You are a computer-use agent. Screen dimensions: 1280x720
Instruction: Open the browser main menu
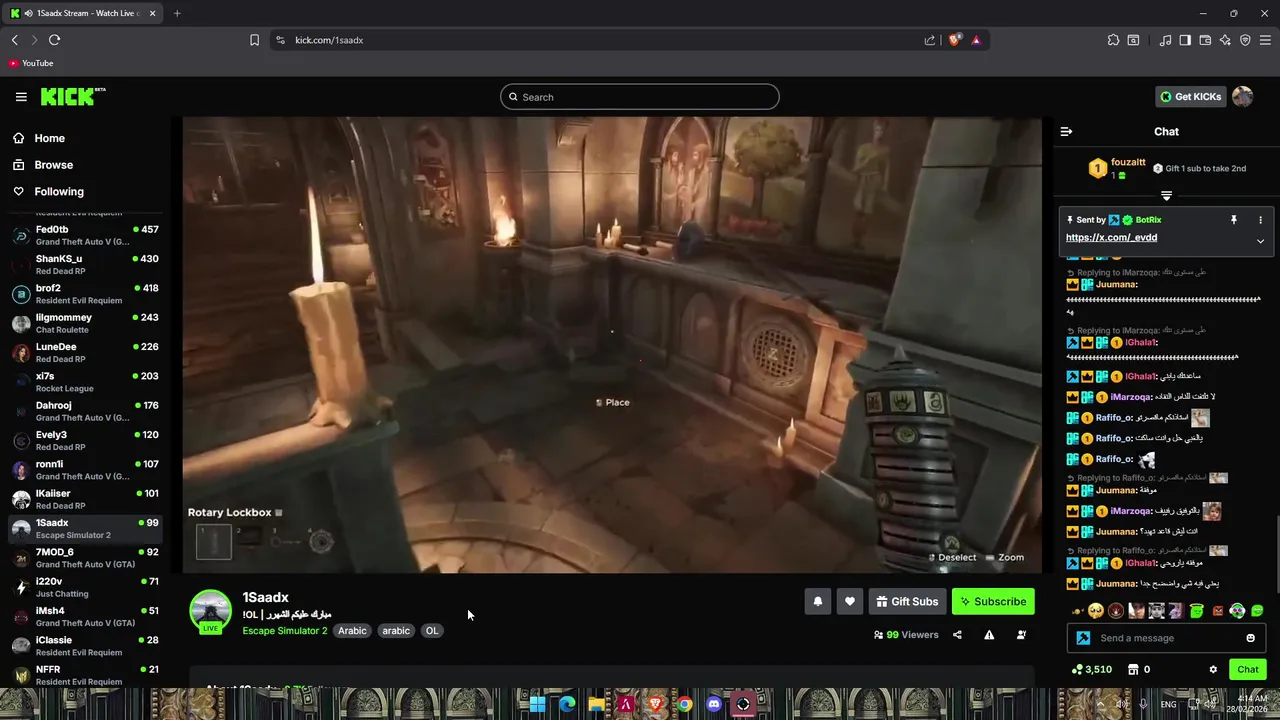[1265, 40]
